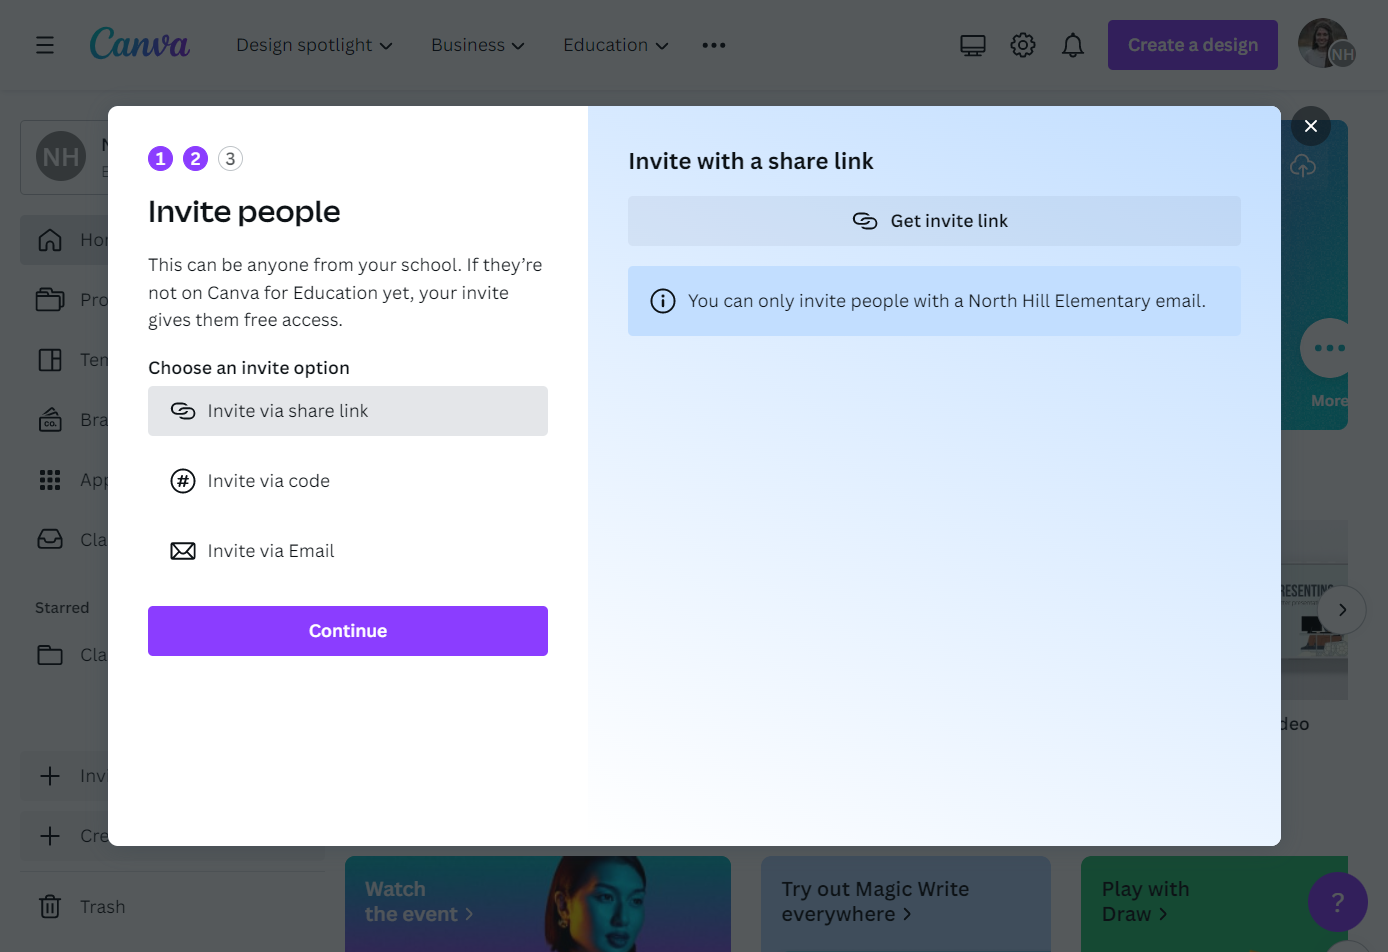Click the Get invite link button

[x=934, y=221]
